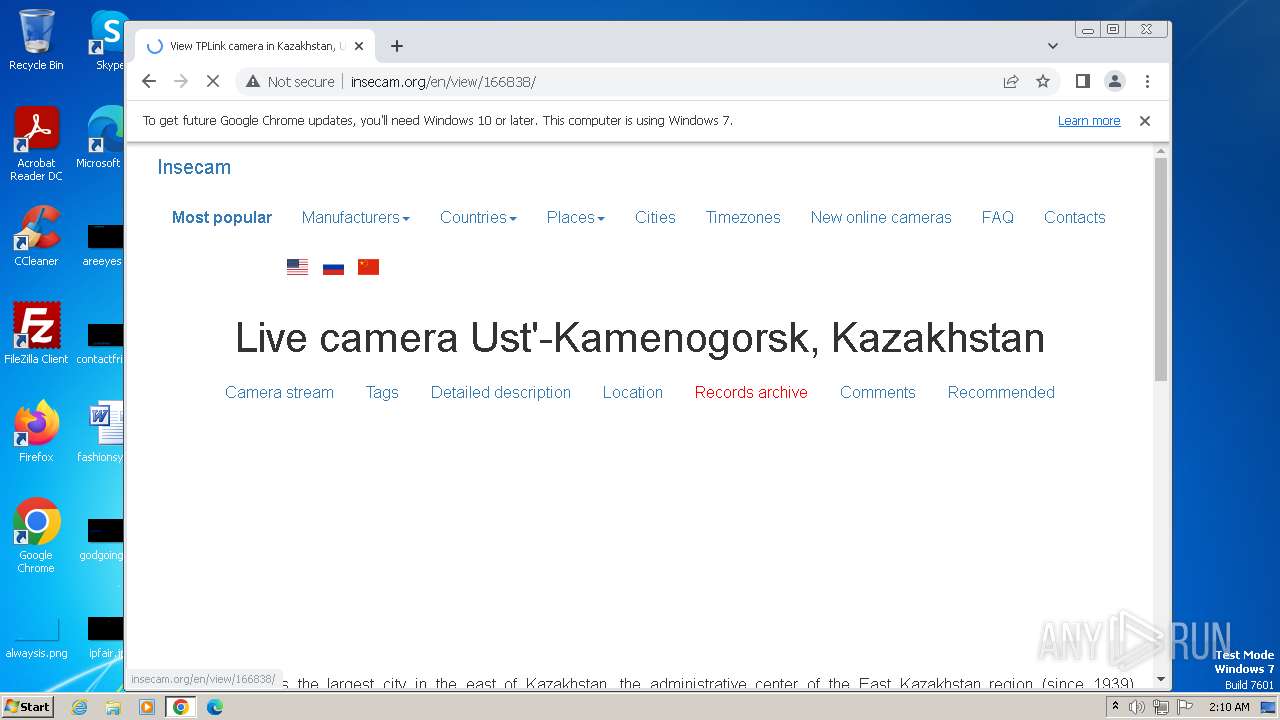Jump to Comments section
1280x720 pixels.
[x=878, y=392]
